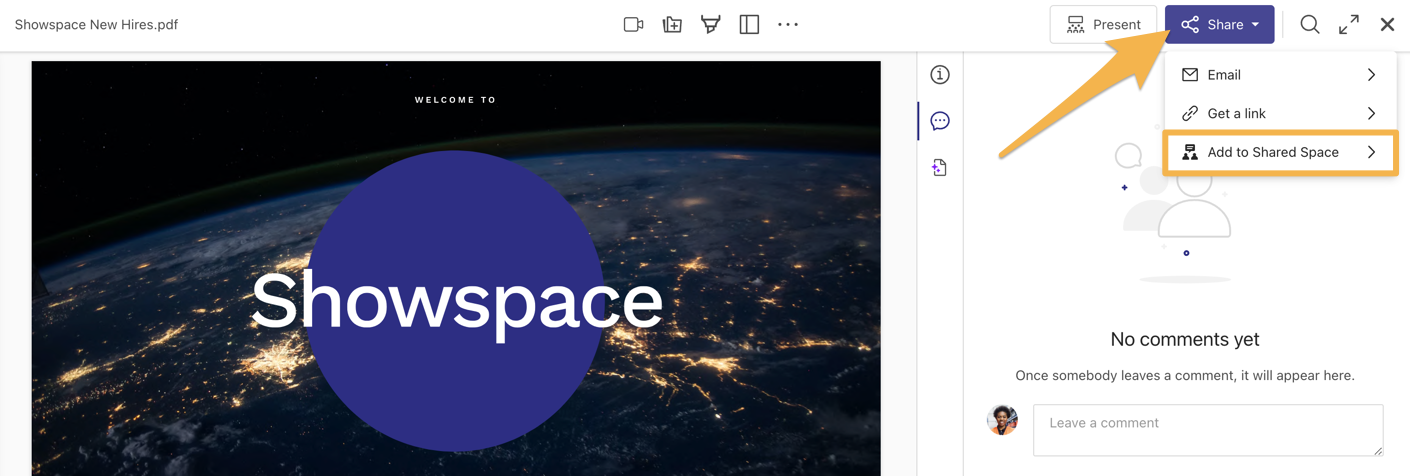
Task: Expand the Get a link chevron
Action: [x=1371, y=113]
